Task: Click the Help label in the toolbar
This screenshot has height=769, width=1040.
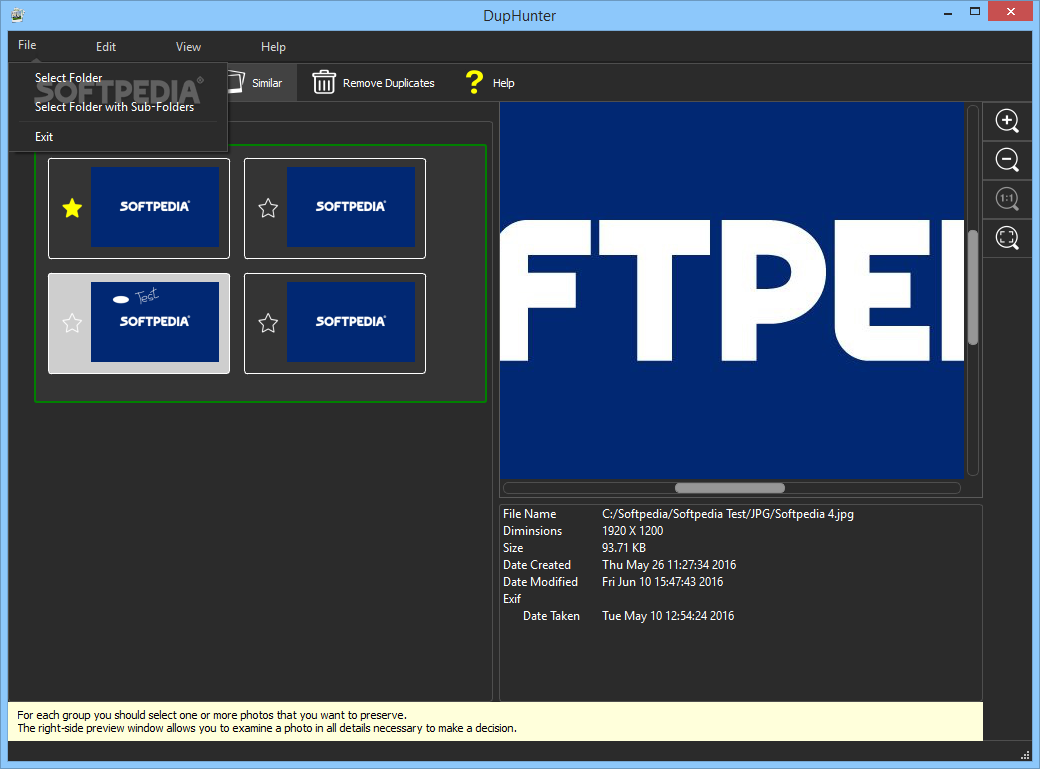Action: [x=503, y=83]
